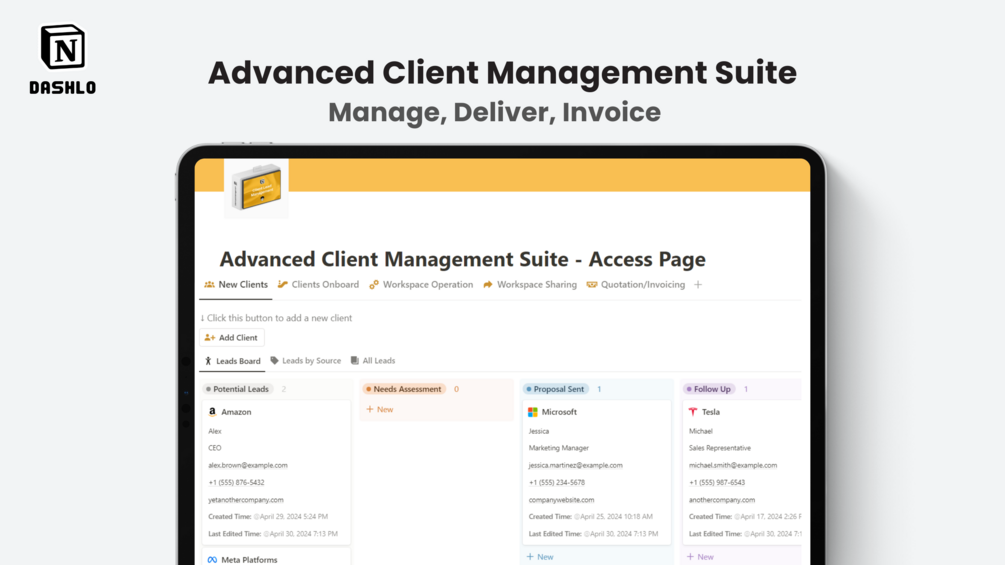Click the CEO text on Amazon card
Viewport: 1005px width, 565px height.
tap(214, 448)
